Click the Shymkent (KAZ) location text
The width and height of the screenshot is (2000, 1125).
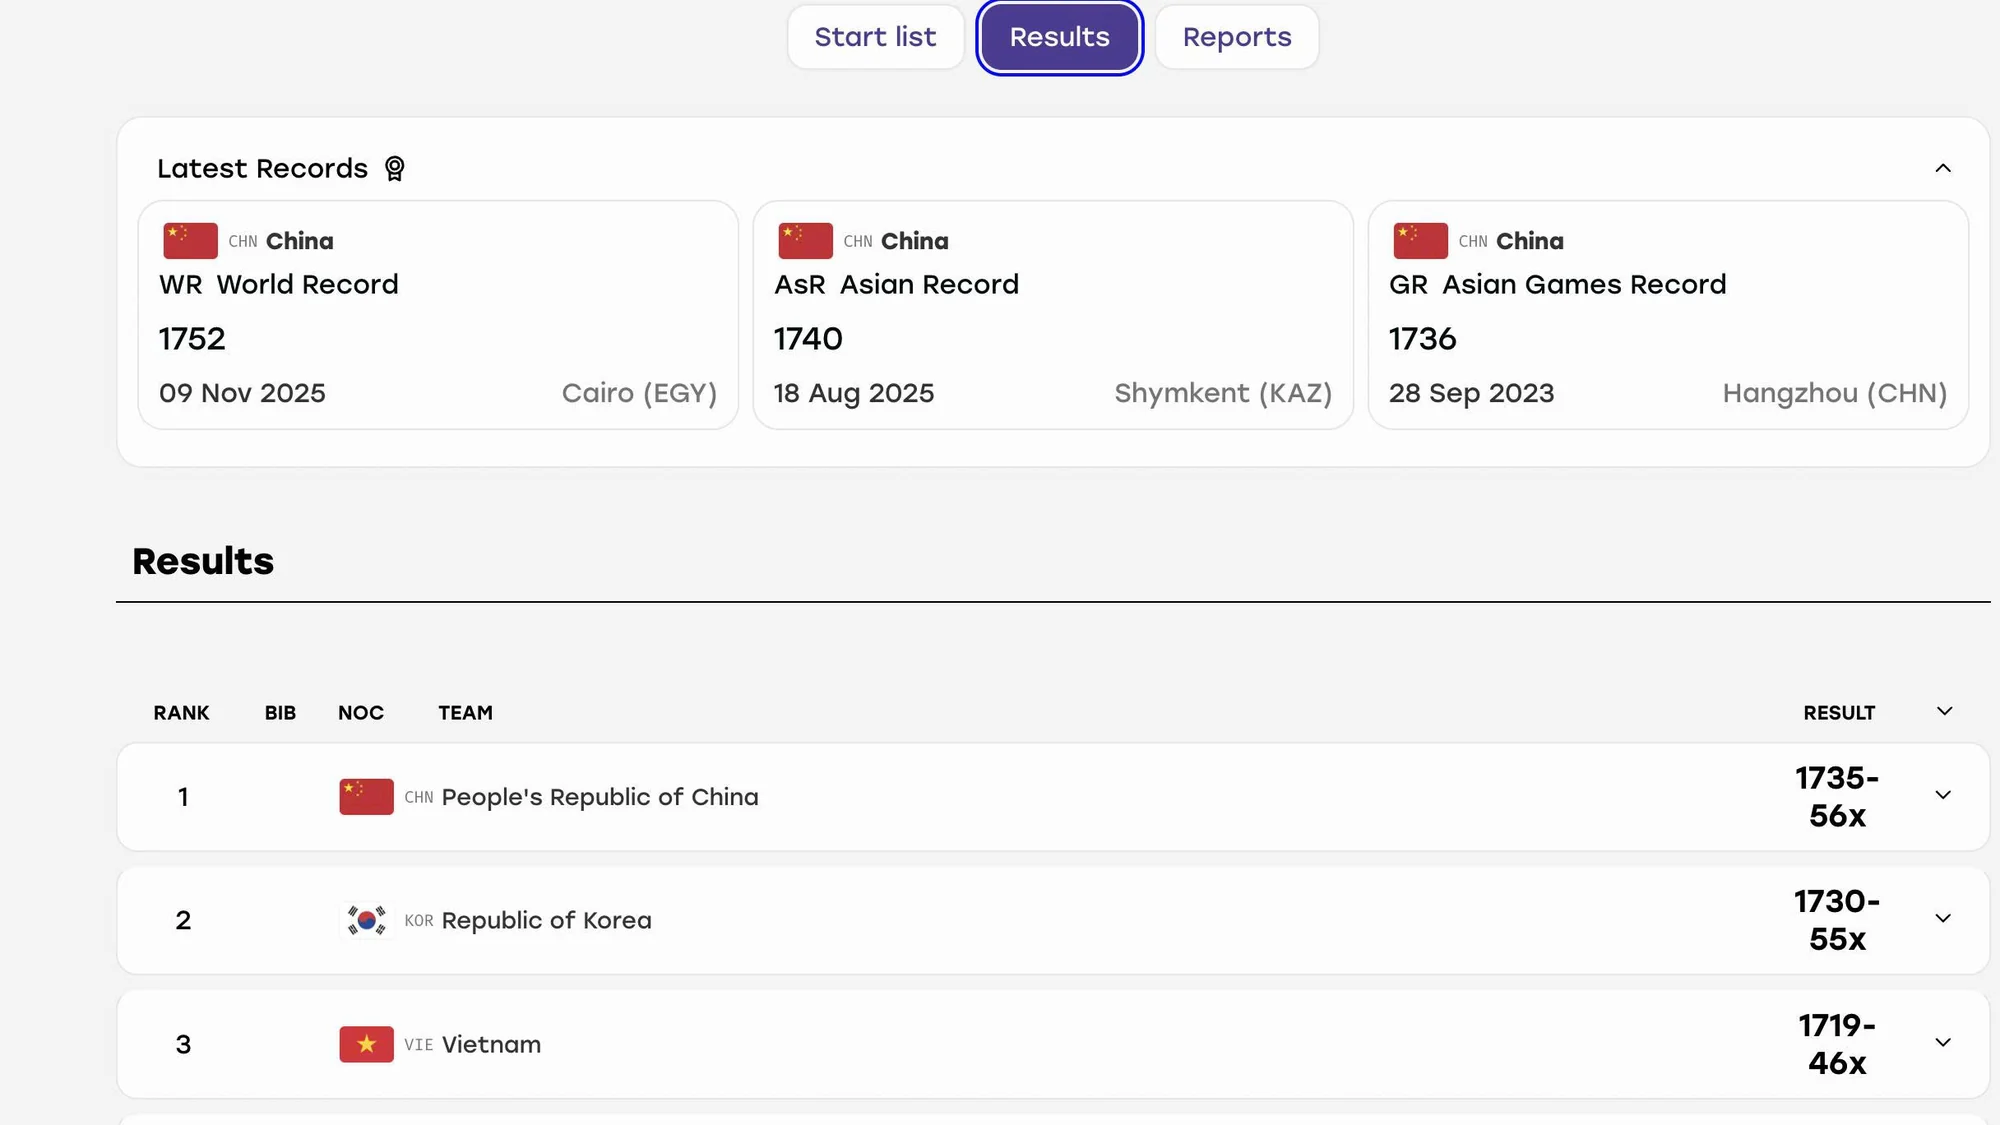[1223, 393]
